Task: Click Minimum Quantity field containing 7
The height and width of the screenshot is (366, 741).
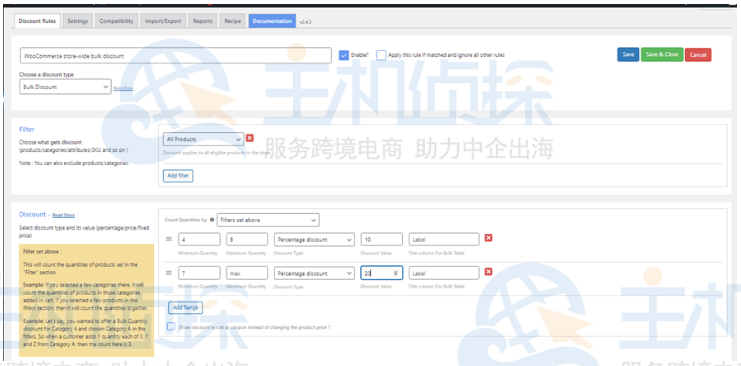Action: 199,273
